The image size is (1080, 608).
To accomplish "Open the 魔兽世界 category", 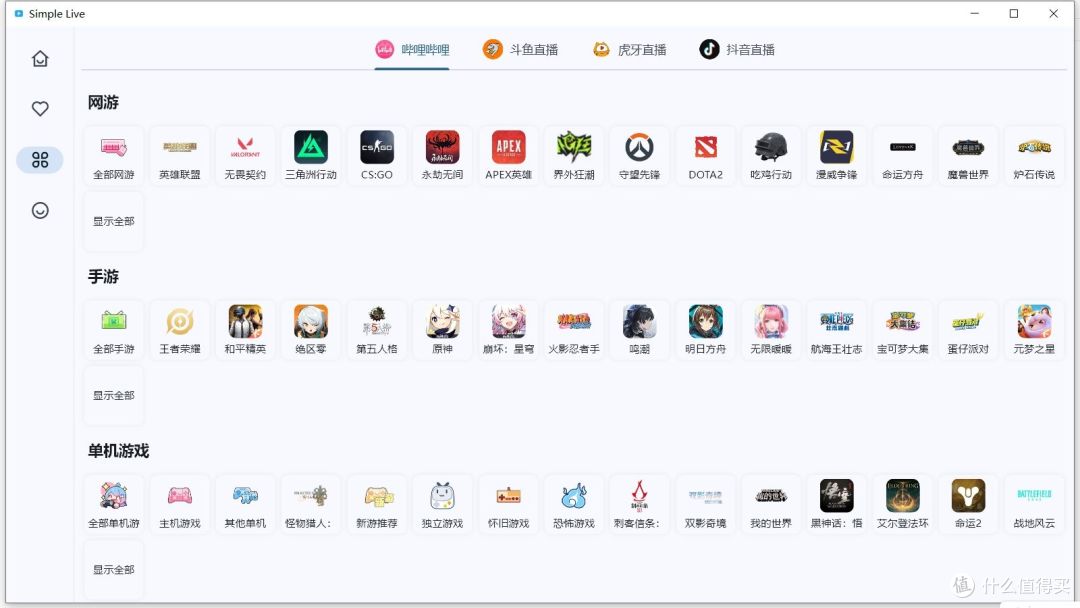I will click(968, 156).
